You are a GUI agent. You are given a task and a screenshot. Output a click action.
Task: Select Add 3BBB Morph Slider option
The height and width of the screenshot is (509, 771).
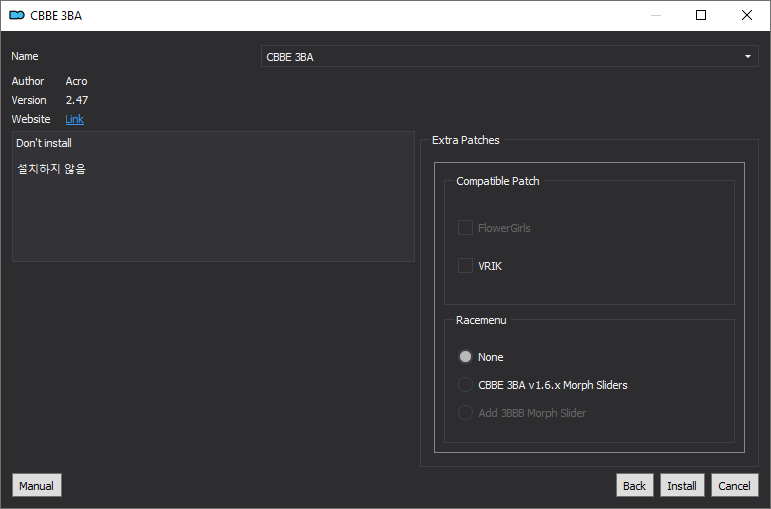(x=465, y=413)
